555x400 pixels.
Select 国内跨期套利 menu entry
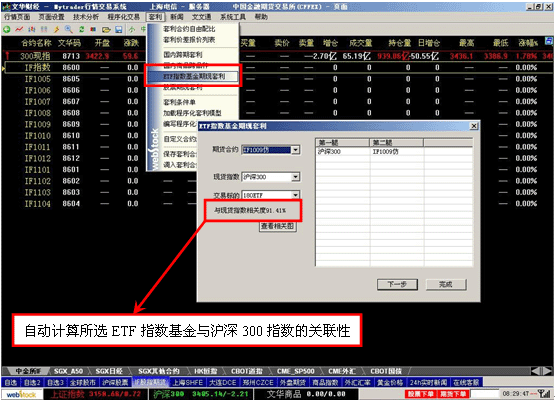point(183,55)
